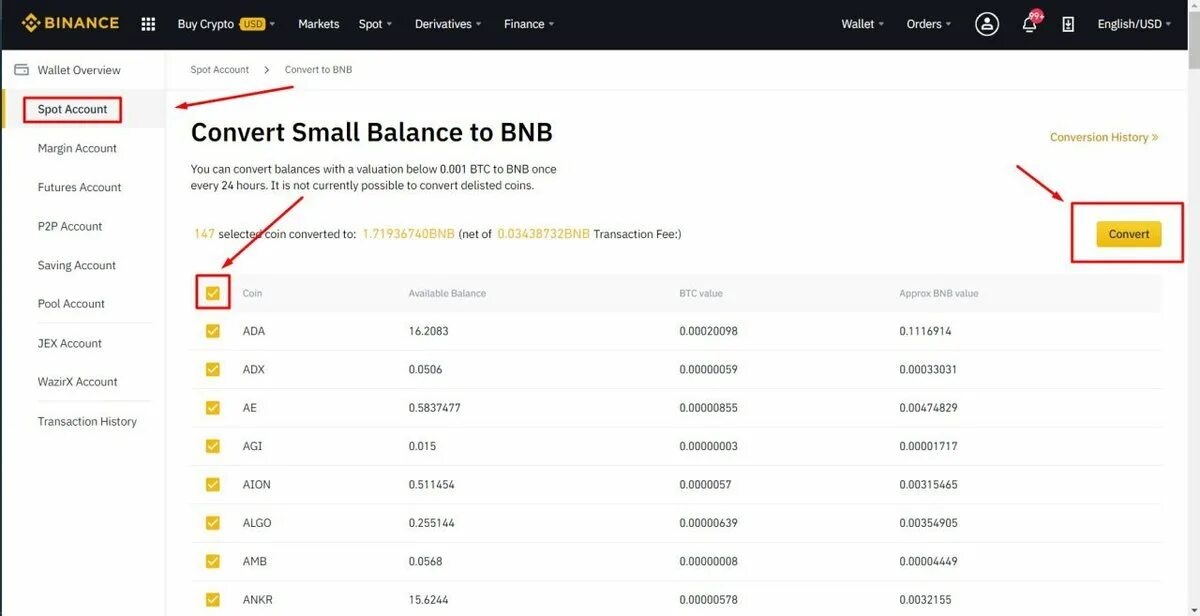
Task: Select P2P Account in sidebar
Action: 70,226
